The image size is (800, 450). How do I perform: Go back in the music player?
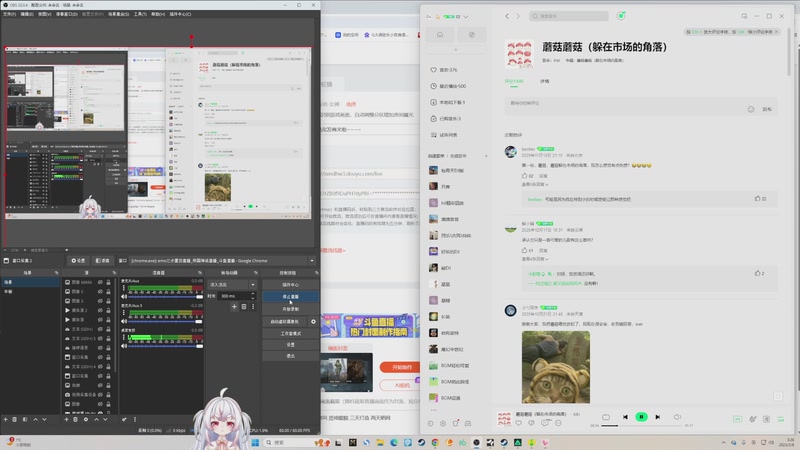(x=507, y=16)
